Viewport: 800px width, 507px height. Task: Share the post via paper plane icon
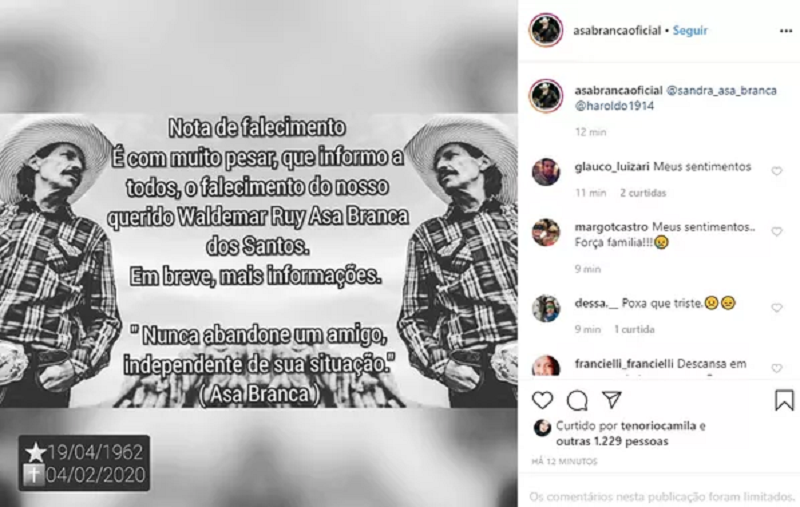(x=611, y=400)
